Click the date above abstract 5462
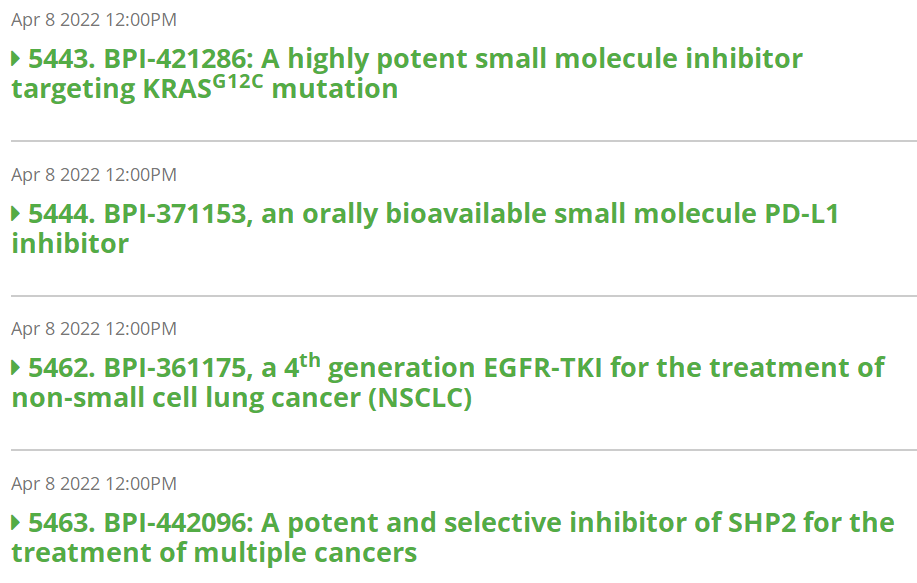Screen dimensions: 917x583 point(94,329)
